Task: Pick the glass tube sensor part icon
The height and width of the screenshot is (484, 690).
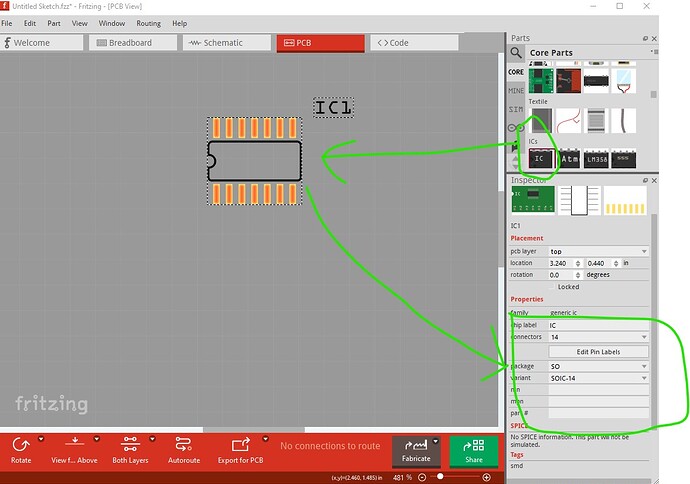Action: tap(624, 81)
